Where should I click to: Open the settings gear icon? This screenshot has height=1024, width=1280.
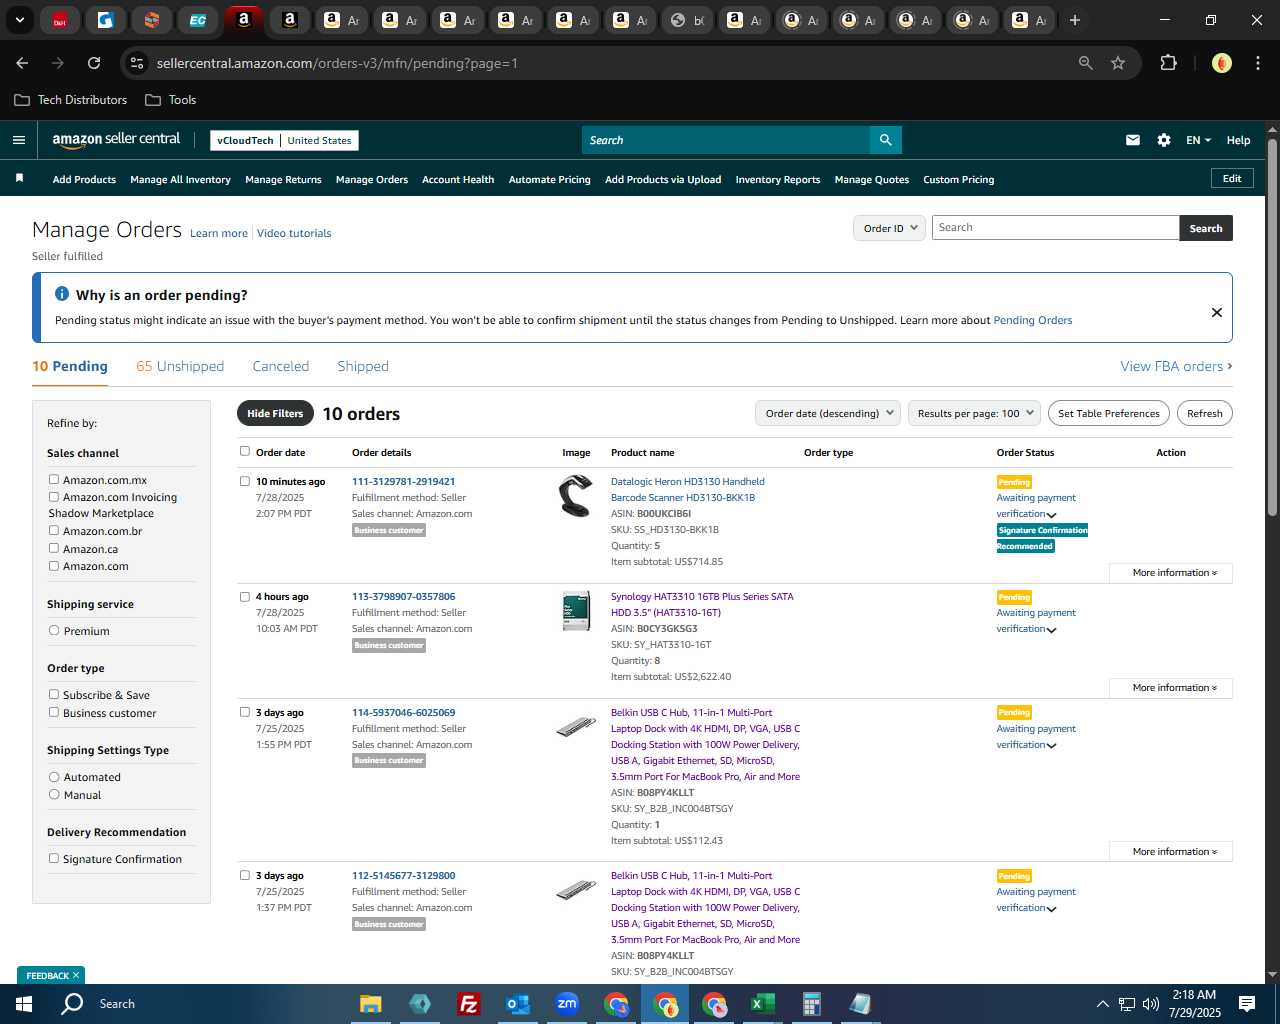point(1164,140)
